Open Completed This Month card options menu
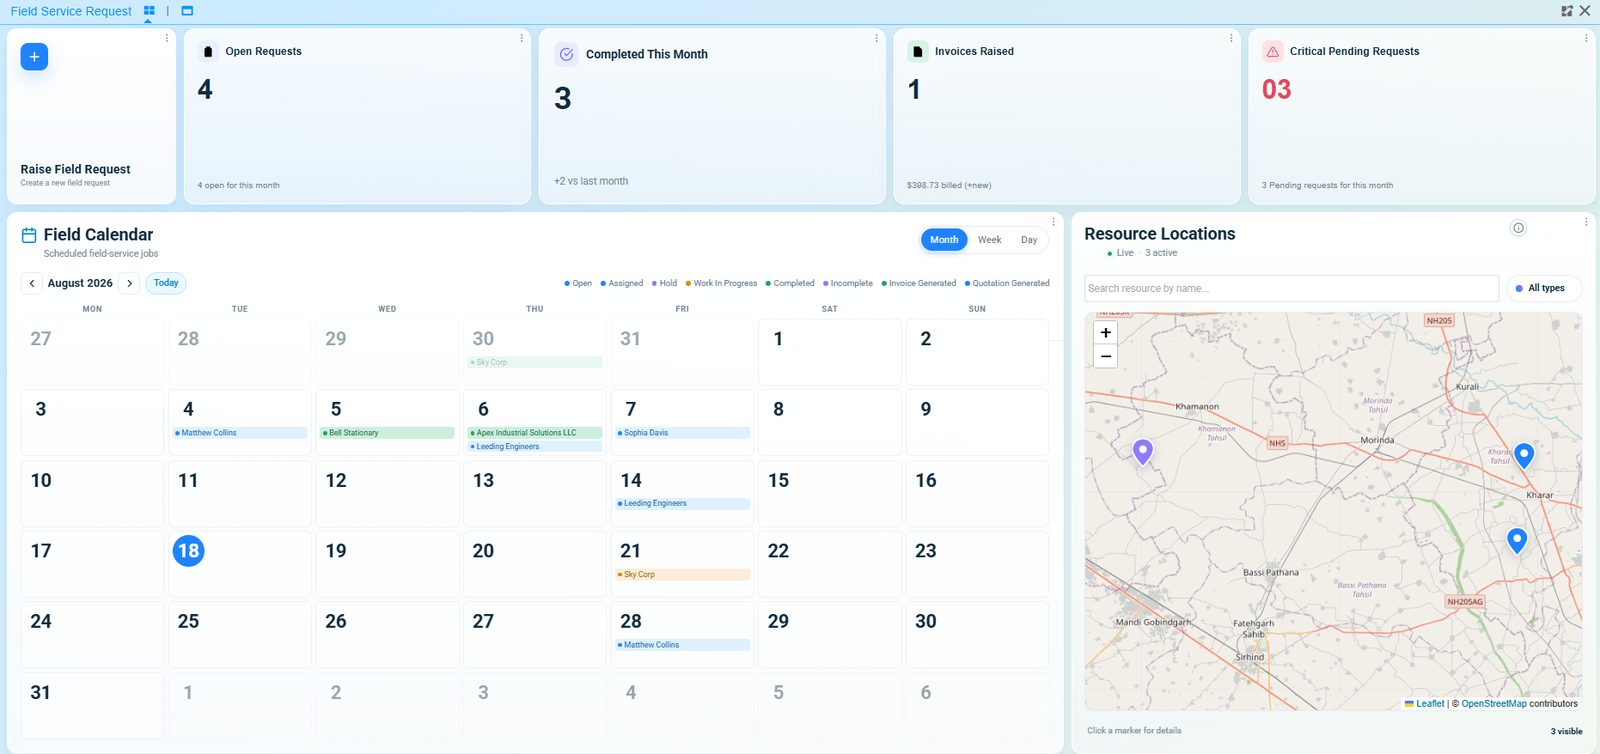This screenshot has height=754, width=1600. [876, 38]
